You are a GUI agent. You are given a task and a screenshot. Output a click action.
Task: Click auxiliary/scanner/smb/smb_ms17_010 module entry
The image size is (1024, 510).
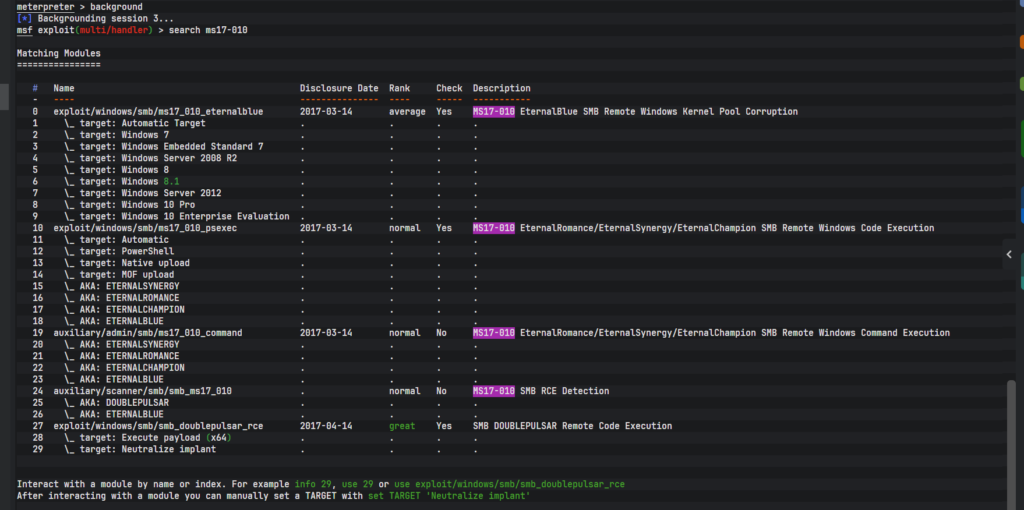pyautogui.click(x=142, y=391)
